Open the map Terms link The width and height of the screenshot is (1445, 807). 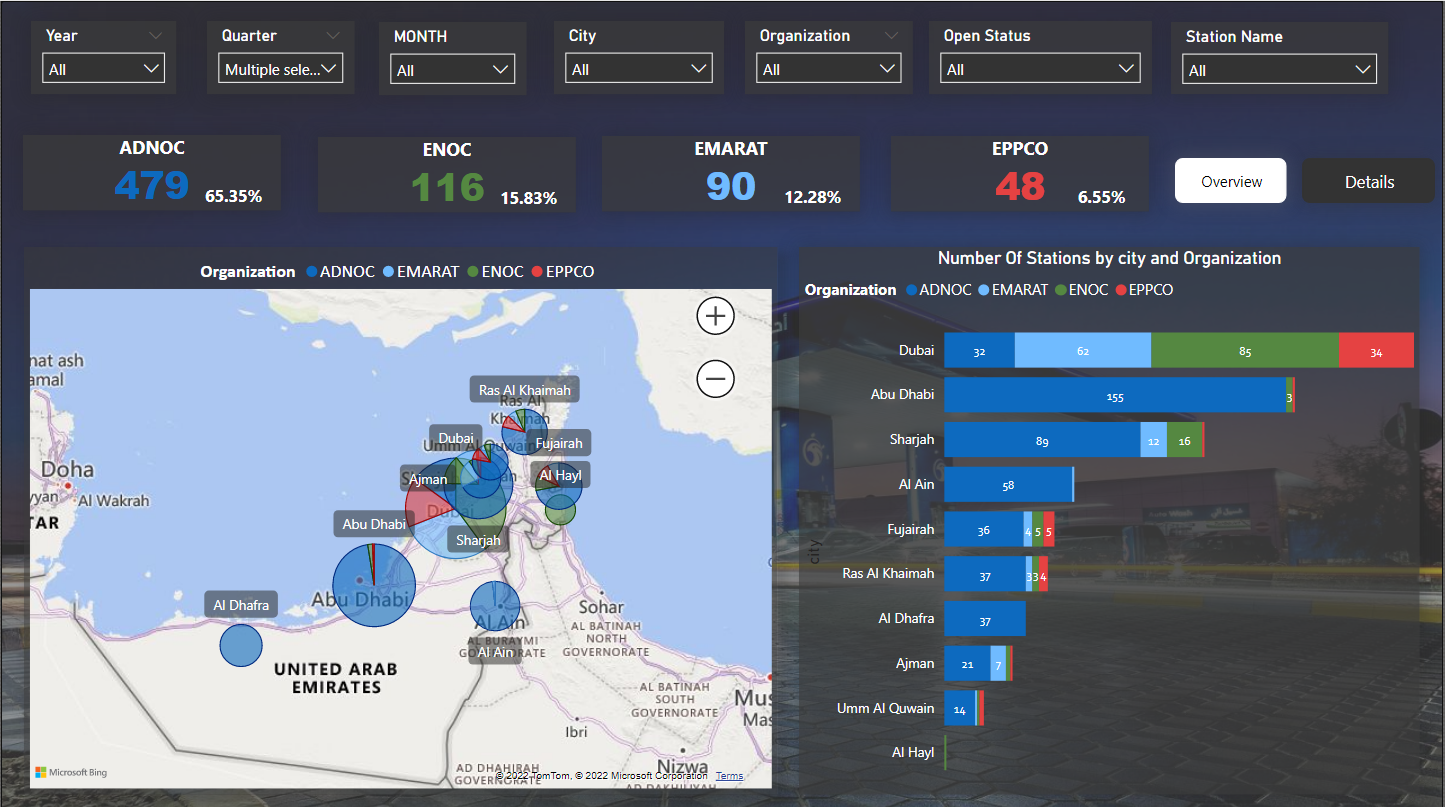(x=729, y=776)
